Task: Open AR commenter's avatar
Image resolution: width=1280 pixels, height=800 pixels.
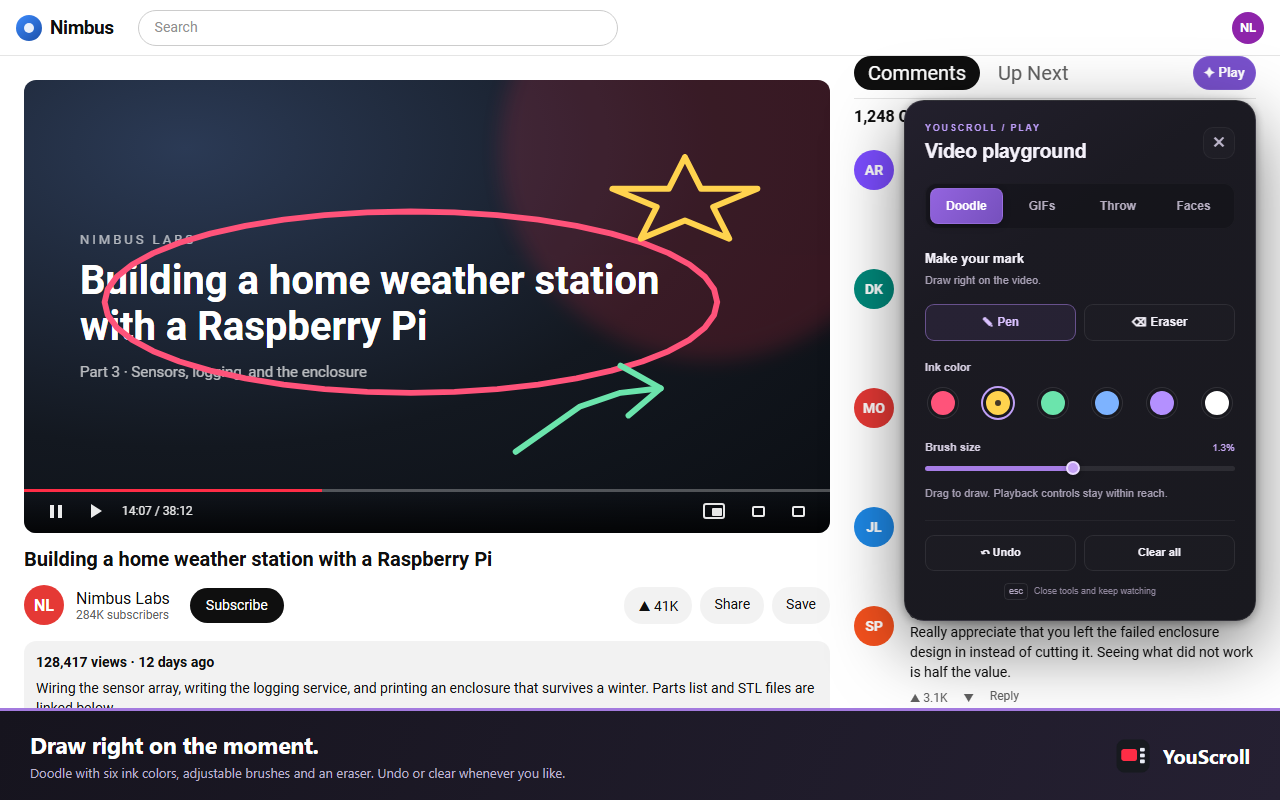Action: click(874, 170)
